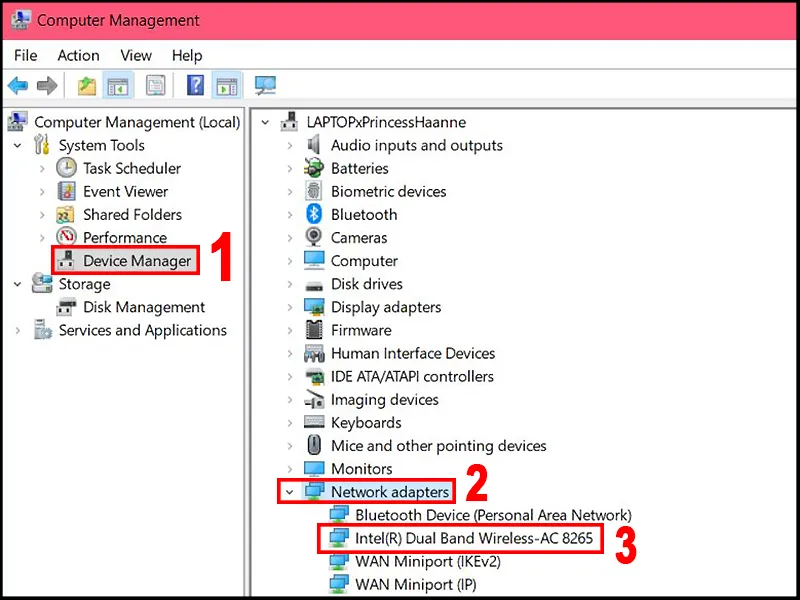Click the Help question mark toolbar icon

pos(195,85)
